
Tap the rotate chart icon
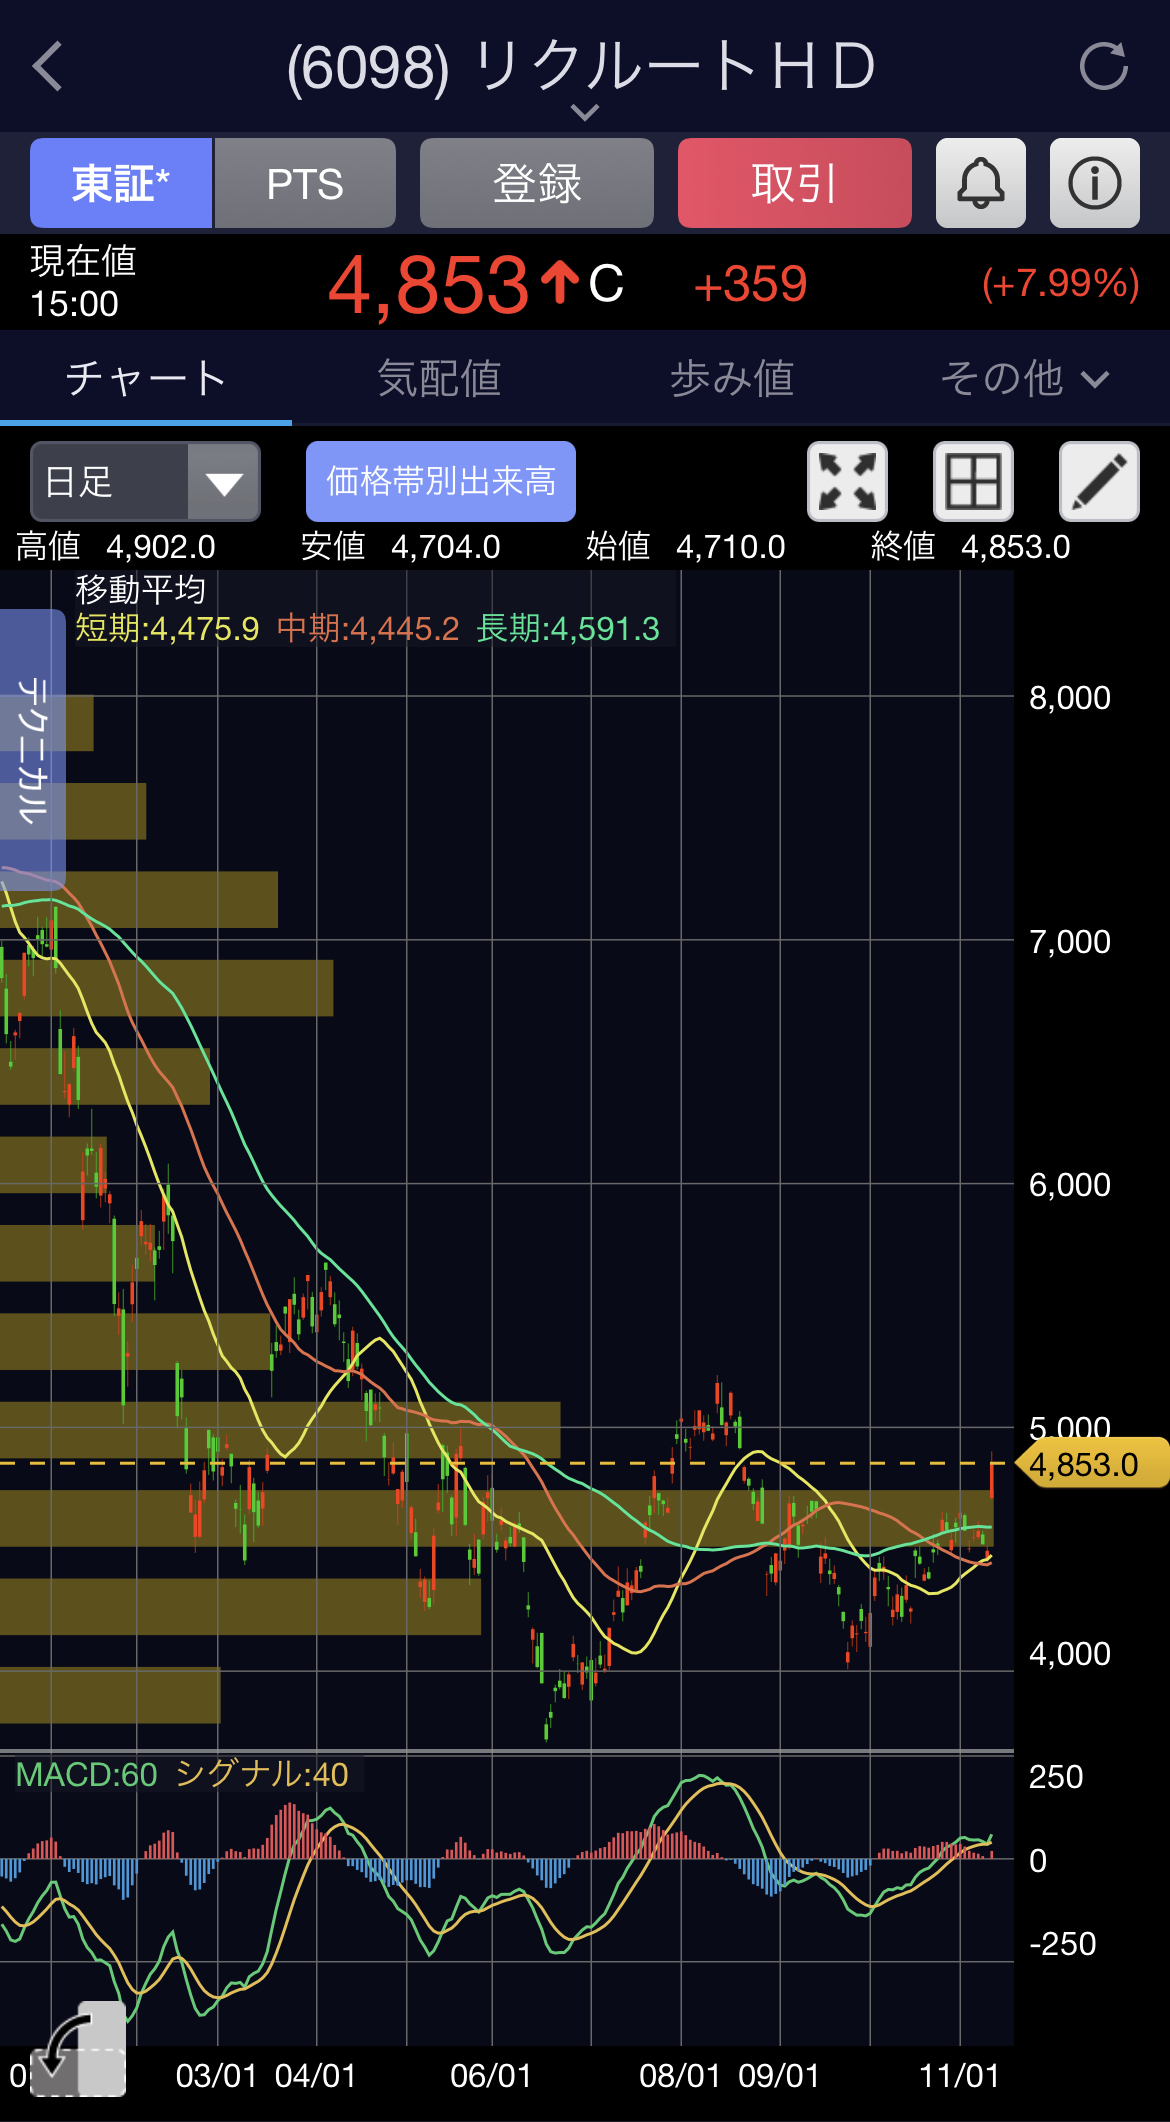pos(77,2049)
